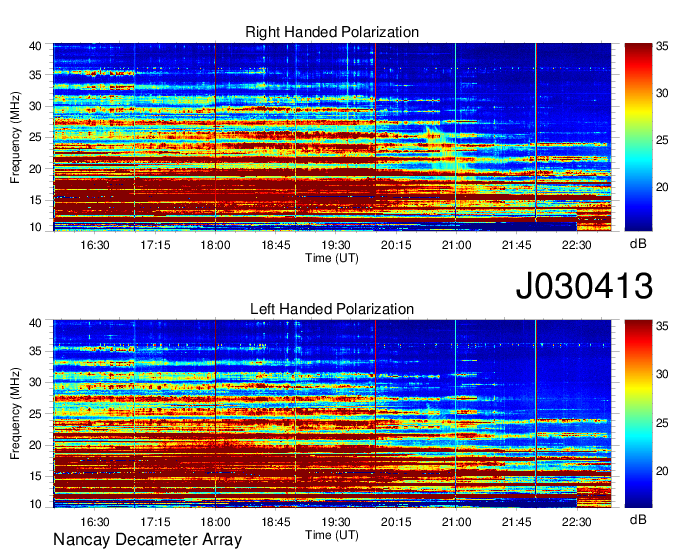Click 'Frequency (MHz)' label of Right Handed plot
Screen dimensions: 680x552
point(15,137)
